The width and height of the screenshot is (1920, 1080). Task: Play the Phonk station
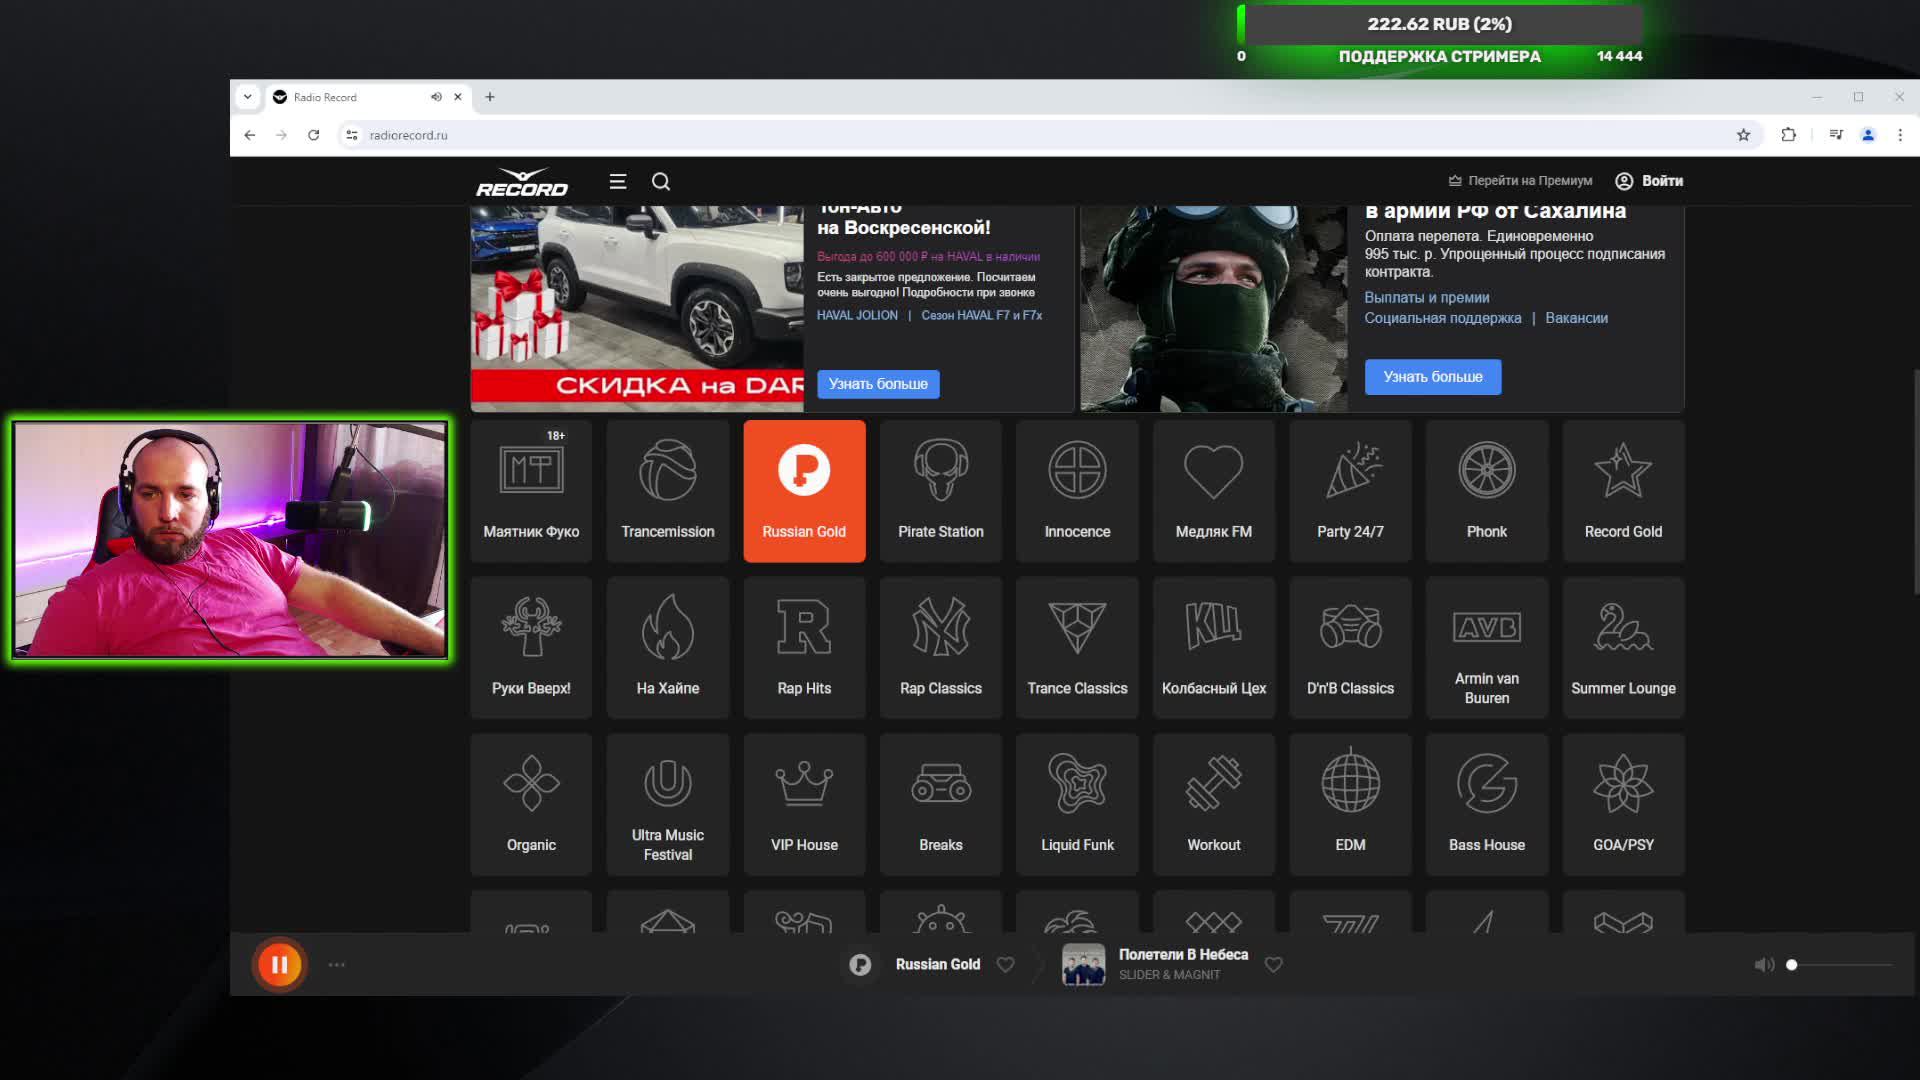(1487, 490)
